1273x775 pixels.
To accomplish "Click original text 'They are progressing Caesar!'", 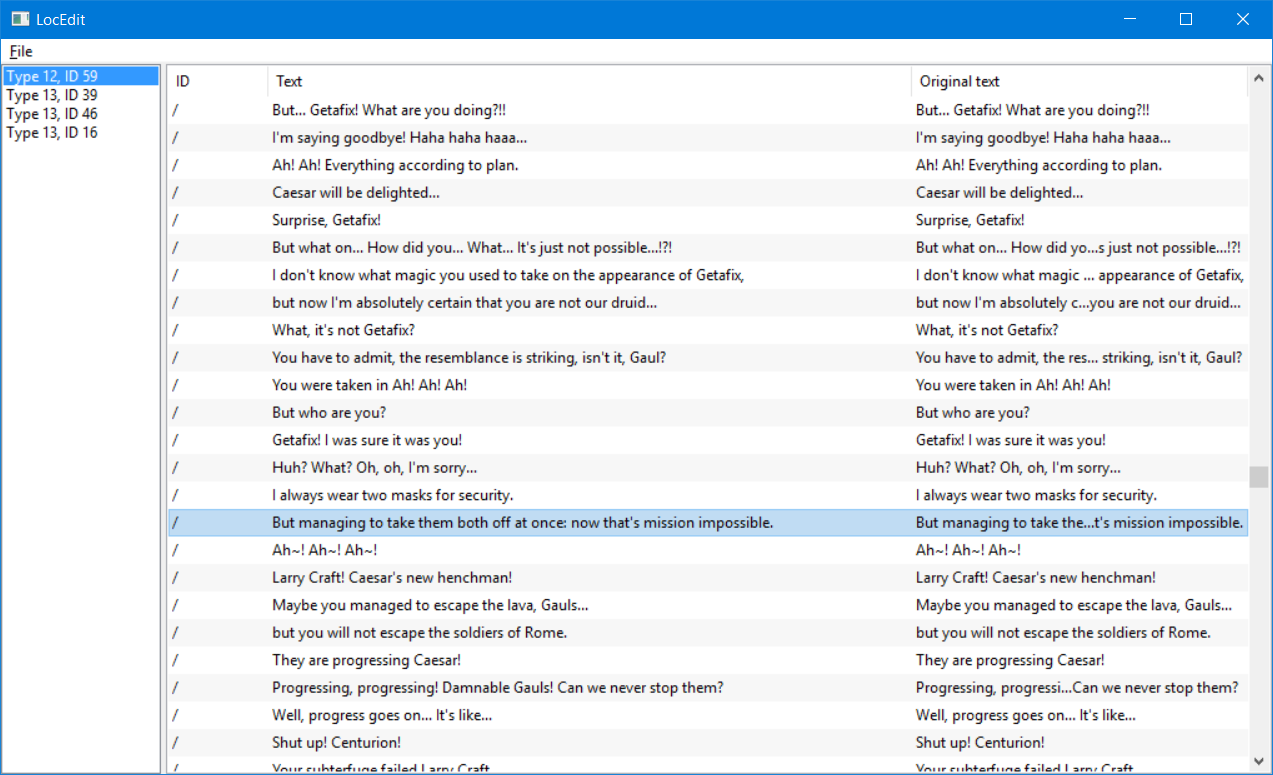I will pyautogui.click(x=1010, y=660).
